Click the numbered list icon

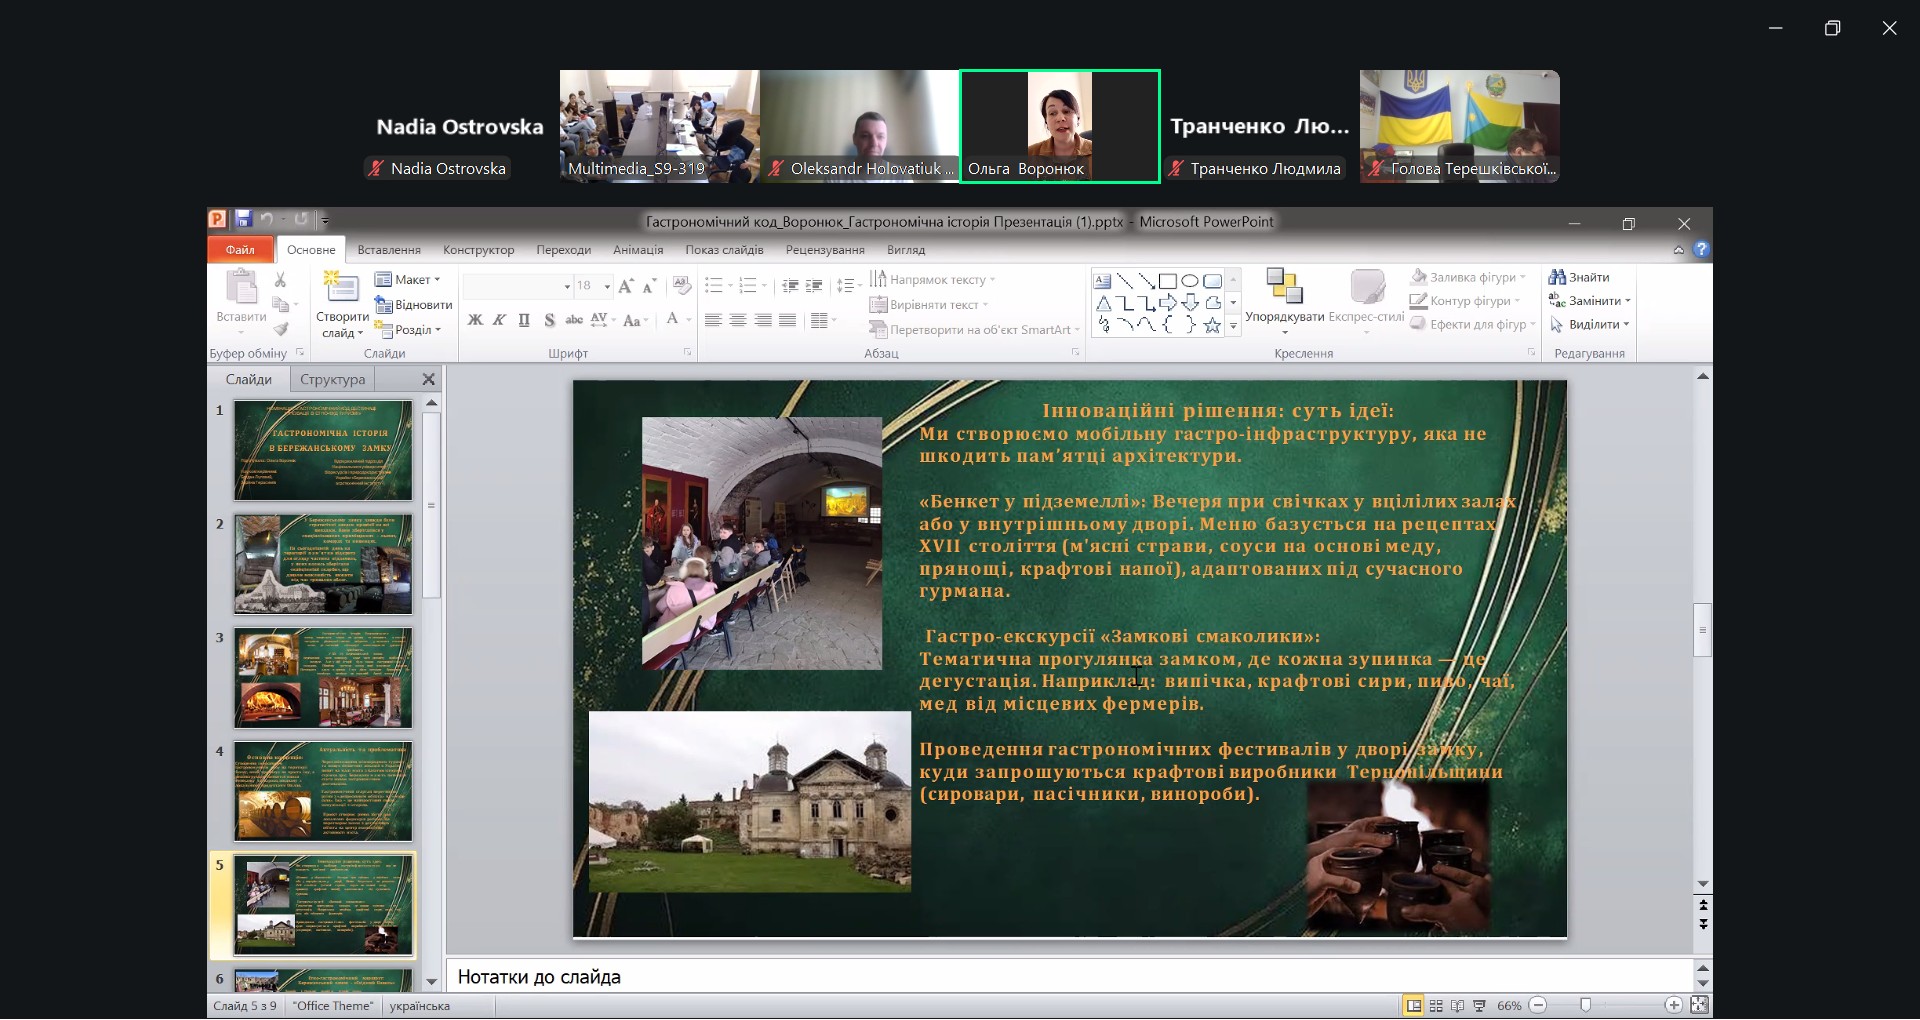point(748,286)
